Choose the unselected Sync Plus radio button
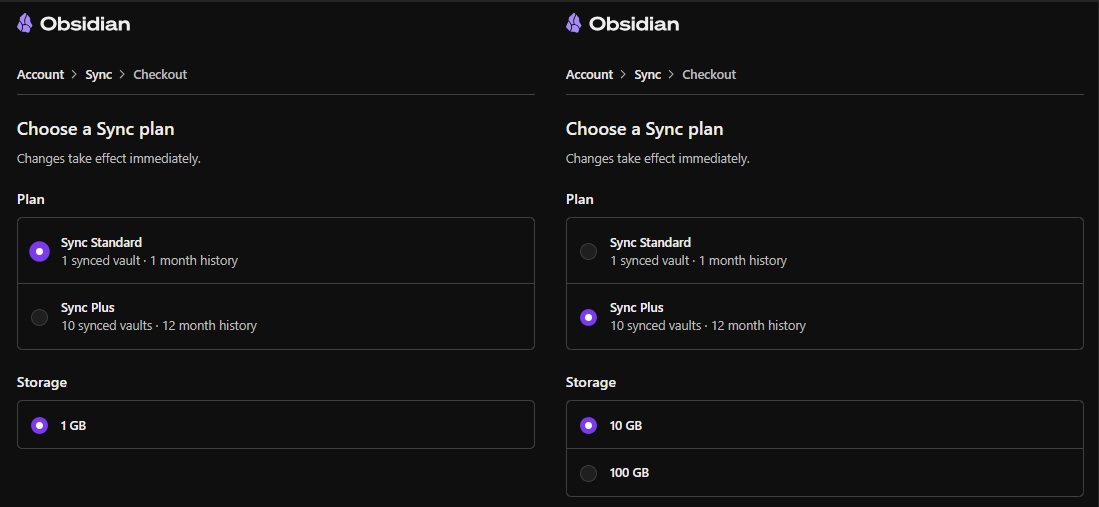Screen dimensions: 1099x507 [x=39, y=317]
